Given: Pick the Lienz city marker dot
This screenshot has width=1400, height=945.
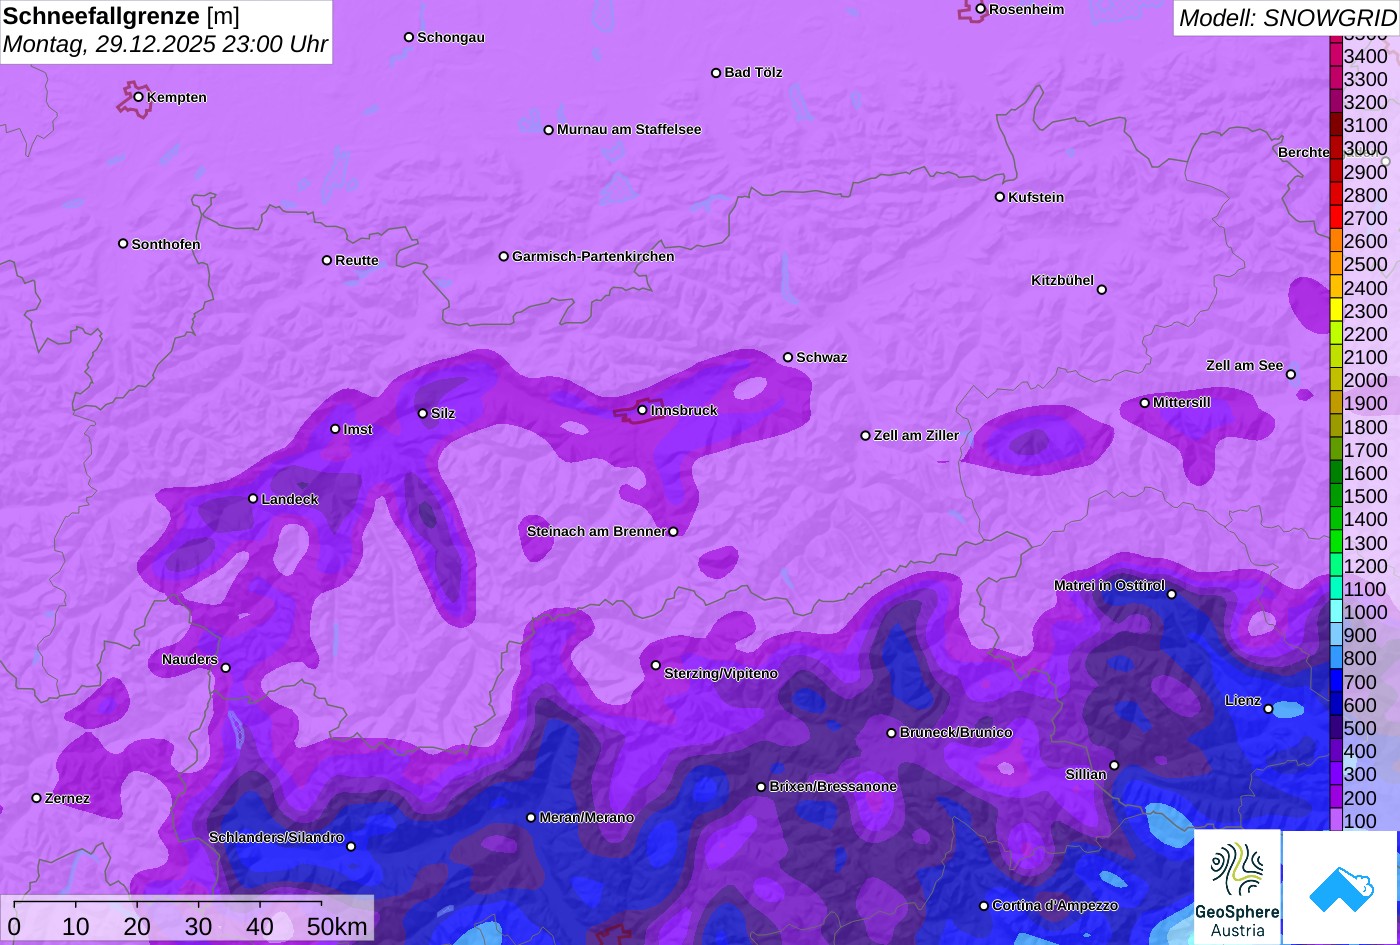Looking at the screenshot, I should point(1269,709).
